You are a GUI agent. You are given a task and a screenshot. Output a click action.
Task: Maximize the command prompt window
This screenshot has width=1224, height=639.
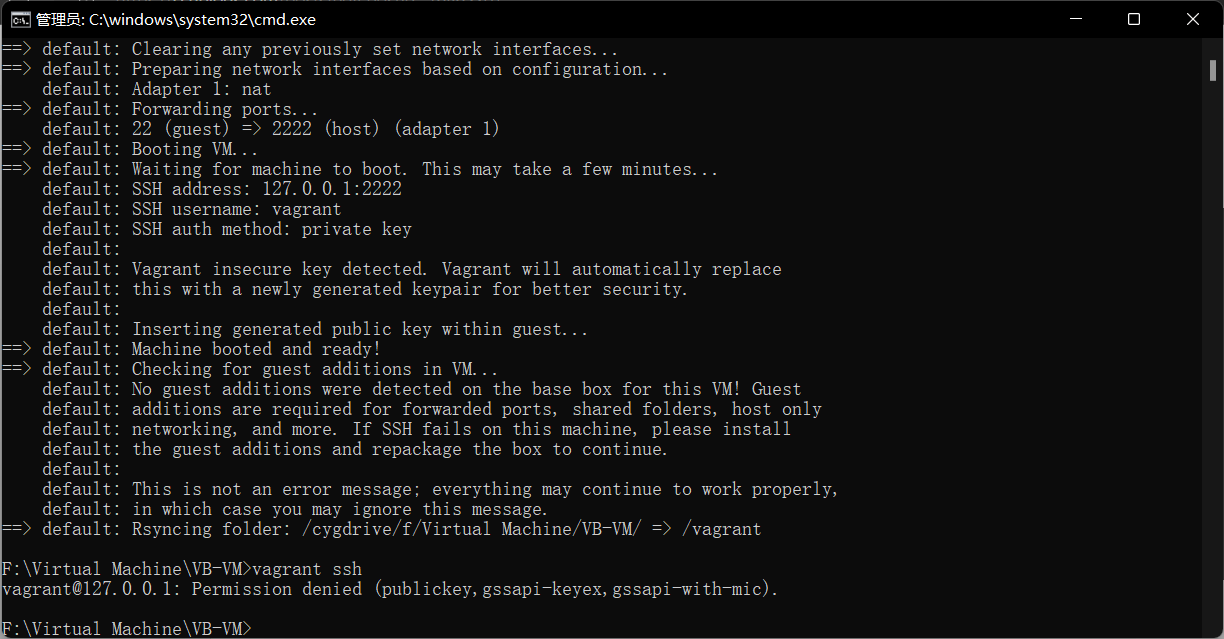coord(1134,19)
